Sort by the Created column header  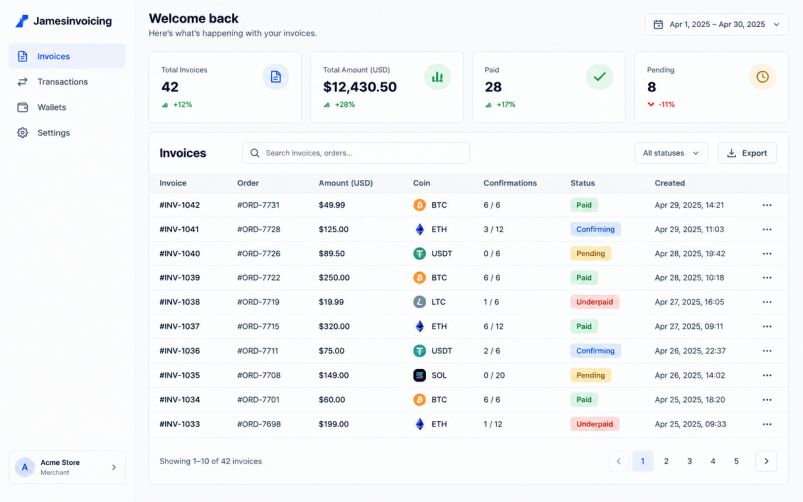670,183
